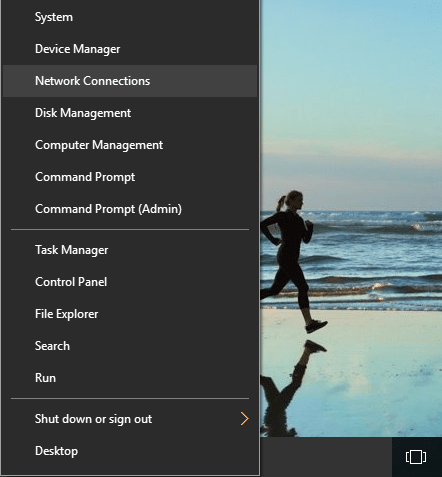Open Disk Management

click(x=130, y=113)
